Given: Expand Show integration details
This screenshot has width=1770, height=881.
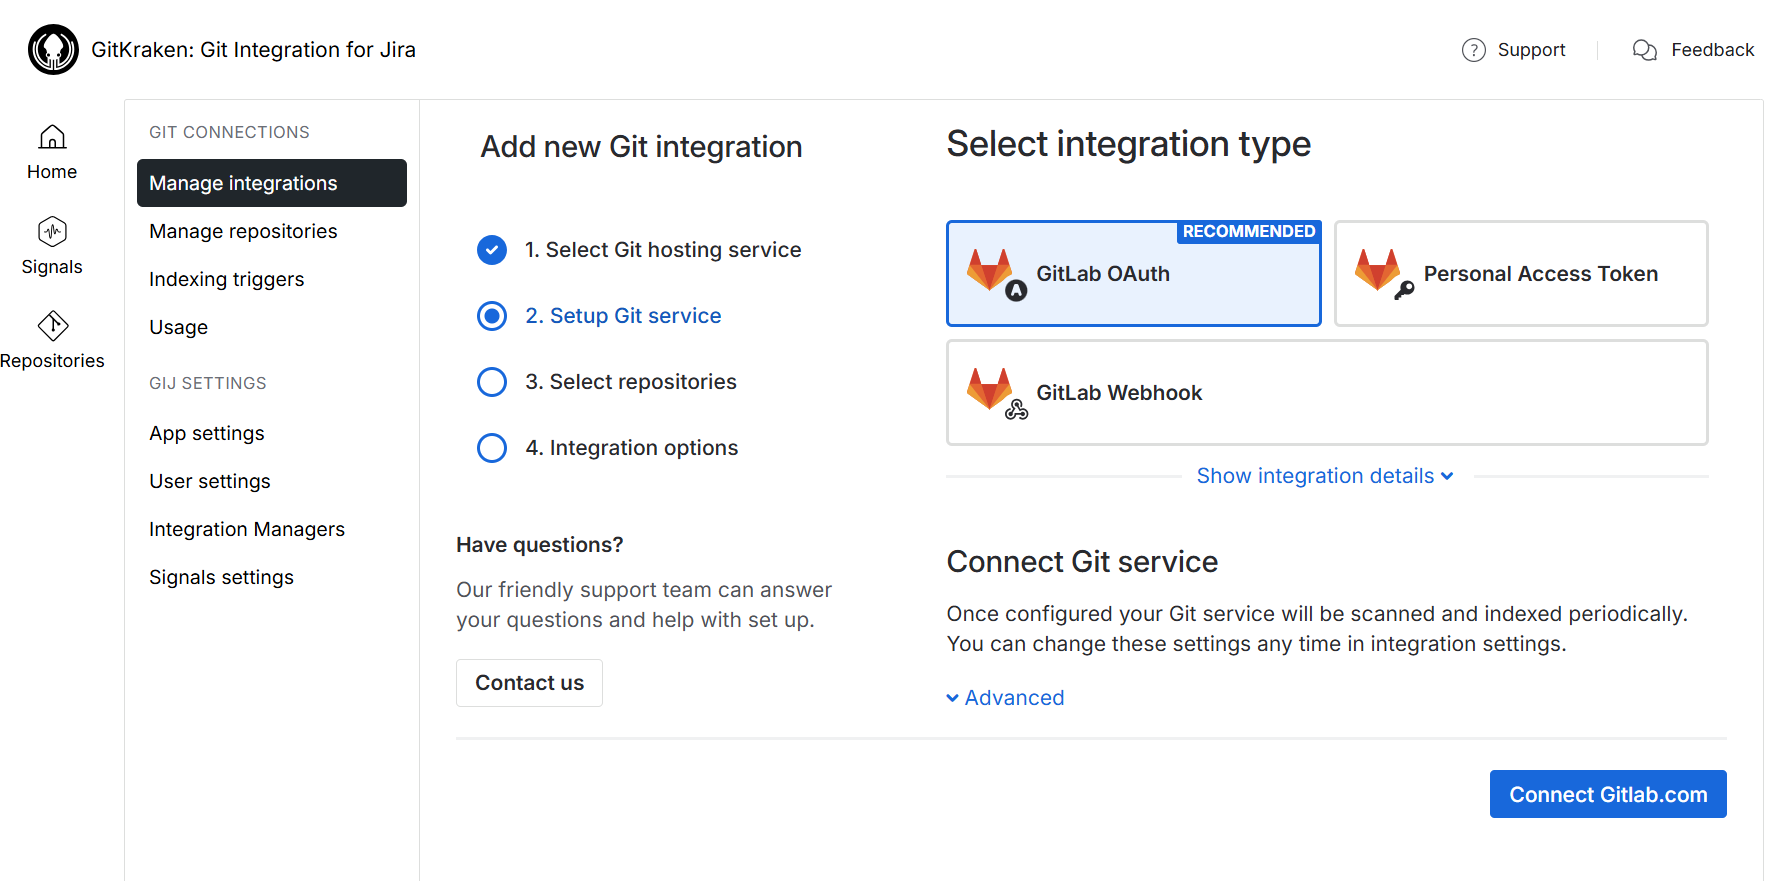Looking at the screenshot, I should tap(1324, 476).
